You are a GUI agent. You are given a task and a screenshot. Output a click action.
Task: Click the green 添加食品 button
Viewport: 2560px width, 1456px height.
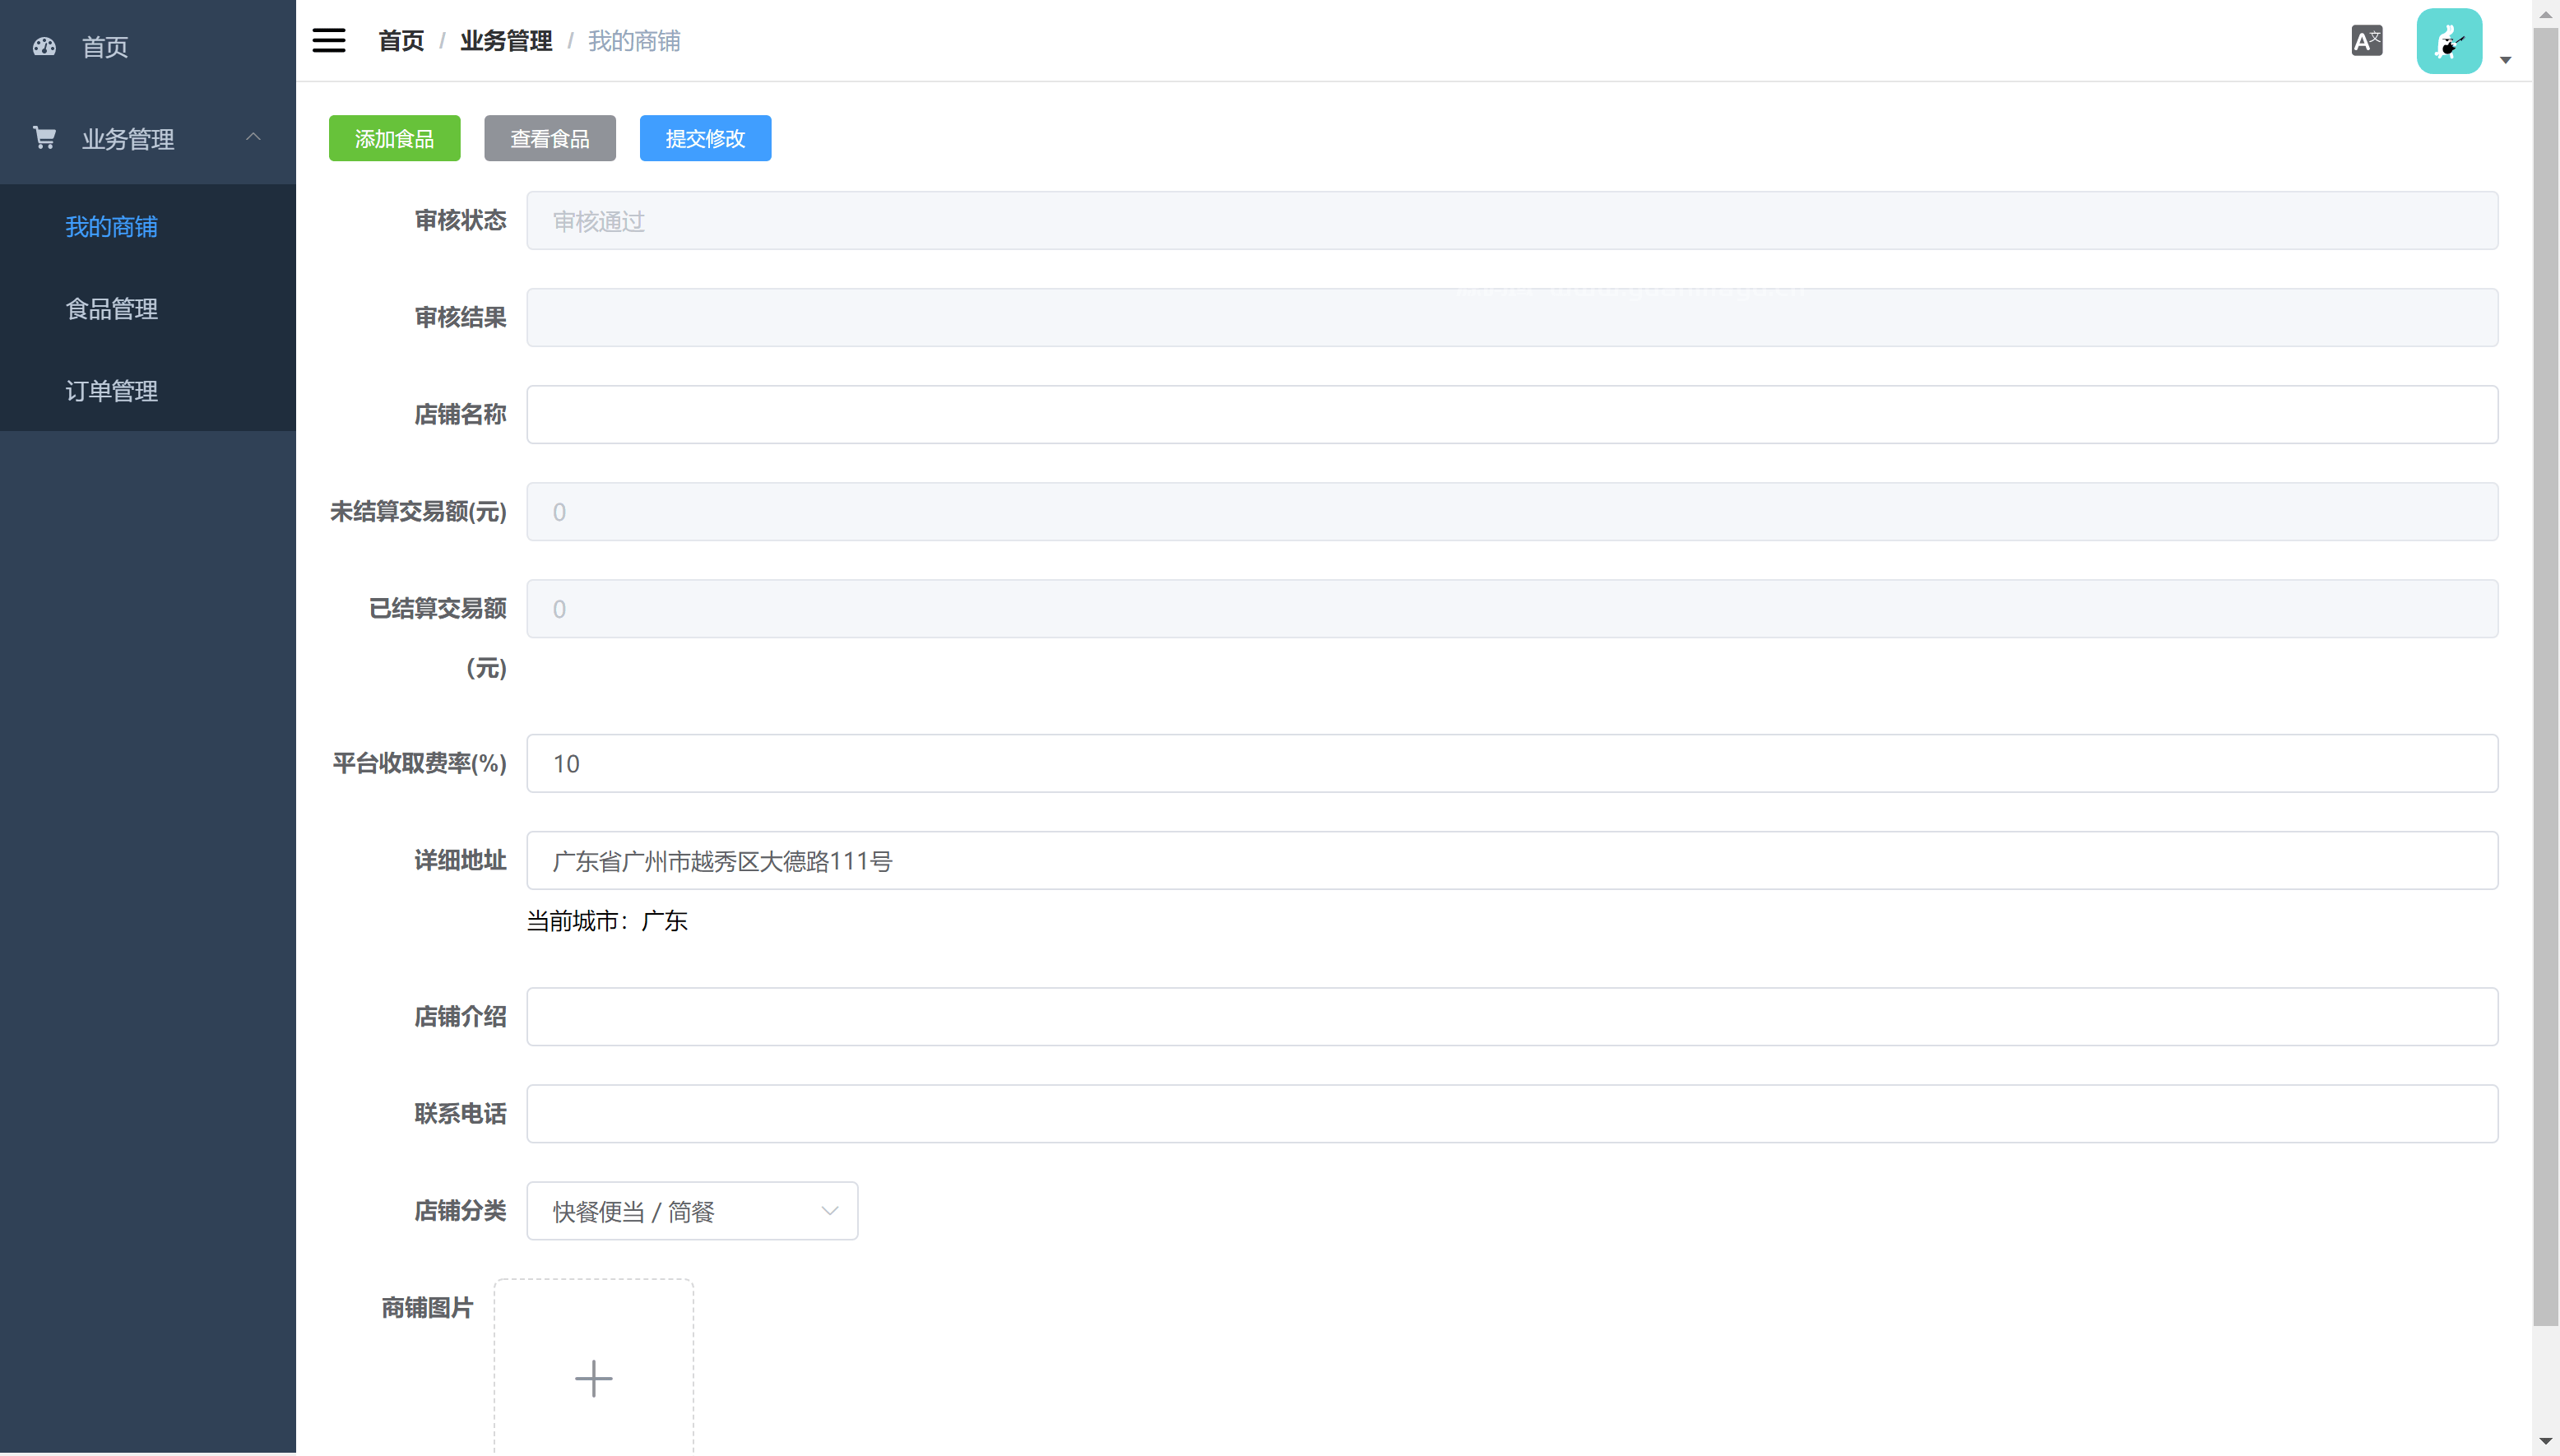tap(394, 138)
